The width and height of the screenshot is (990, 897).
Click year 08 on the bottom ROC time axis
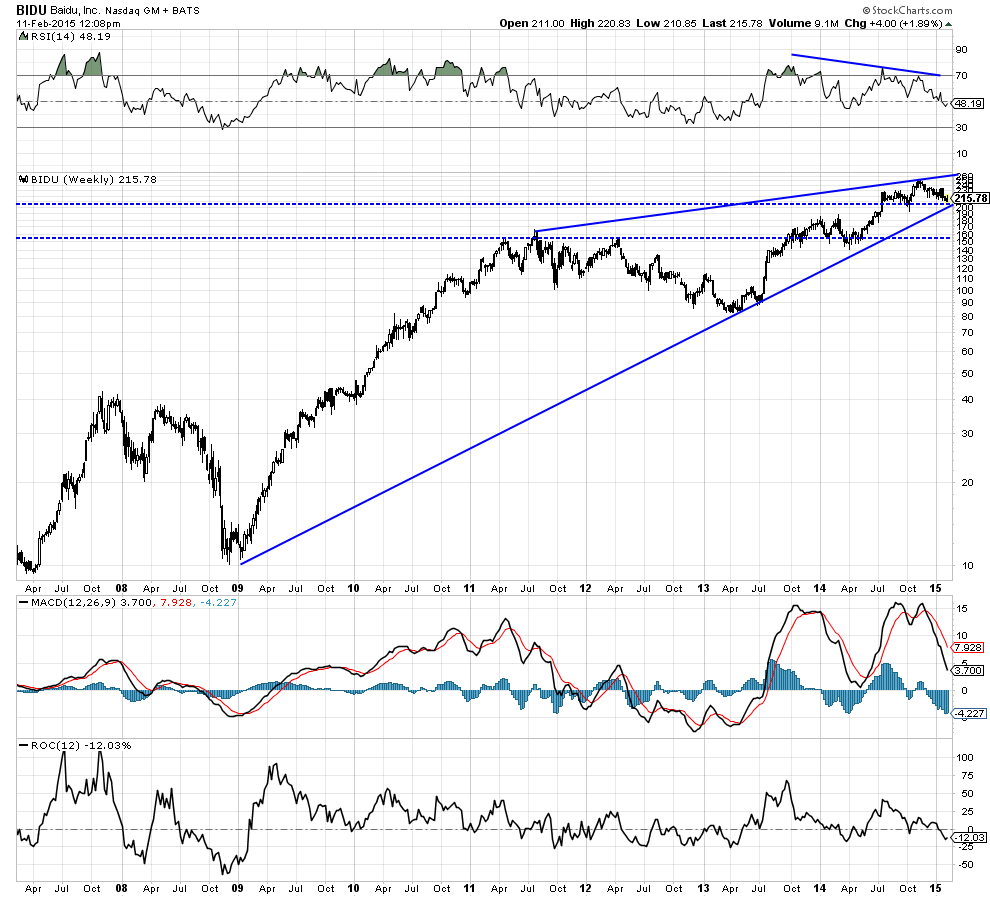(121, 888)
